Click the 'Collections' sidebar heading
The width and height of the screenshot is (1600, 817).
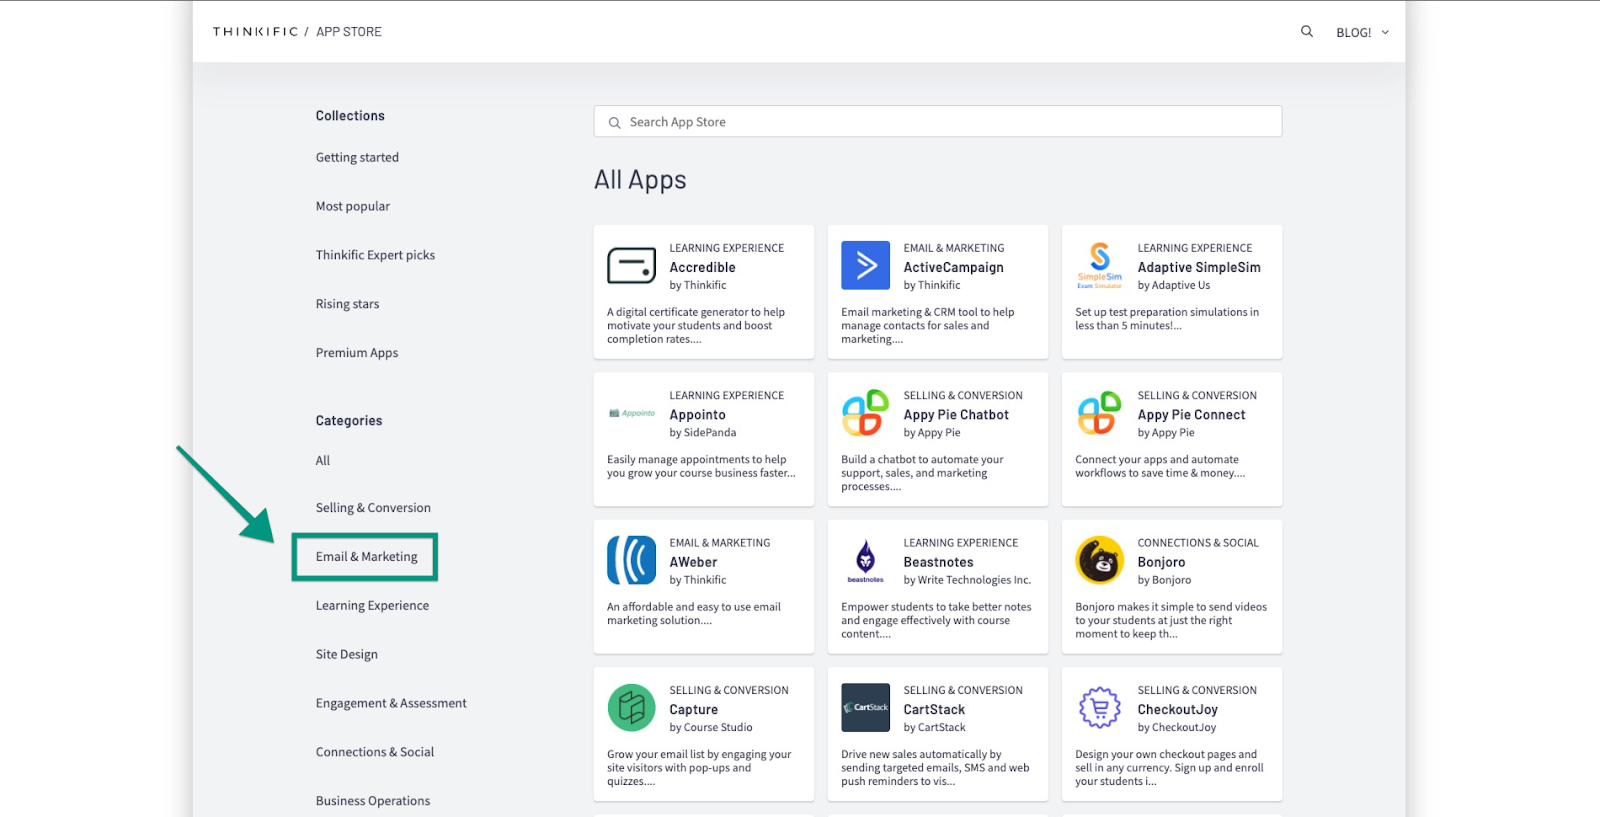pos(350,116)
